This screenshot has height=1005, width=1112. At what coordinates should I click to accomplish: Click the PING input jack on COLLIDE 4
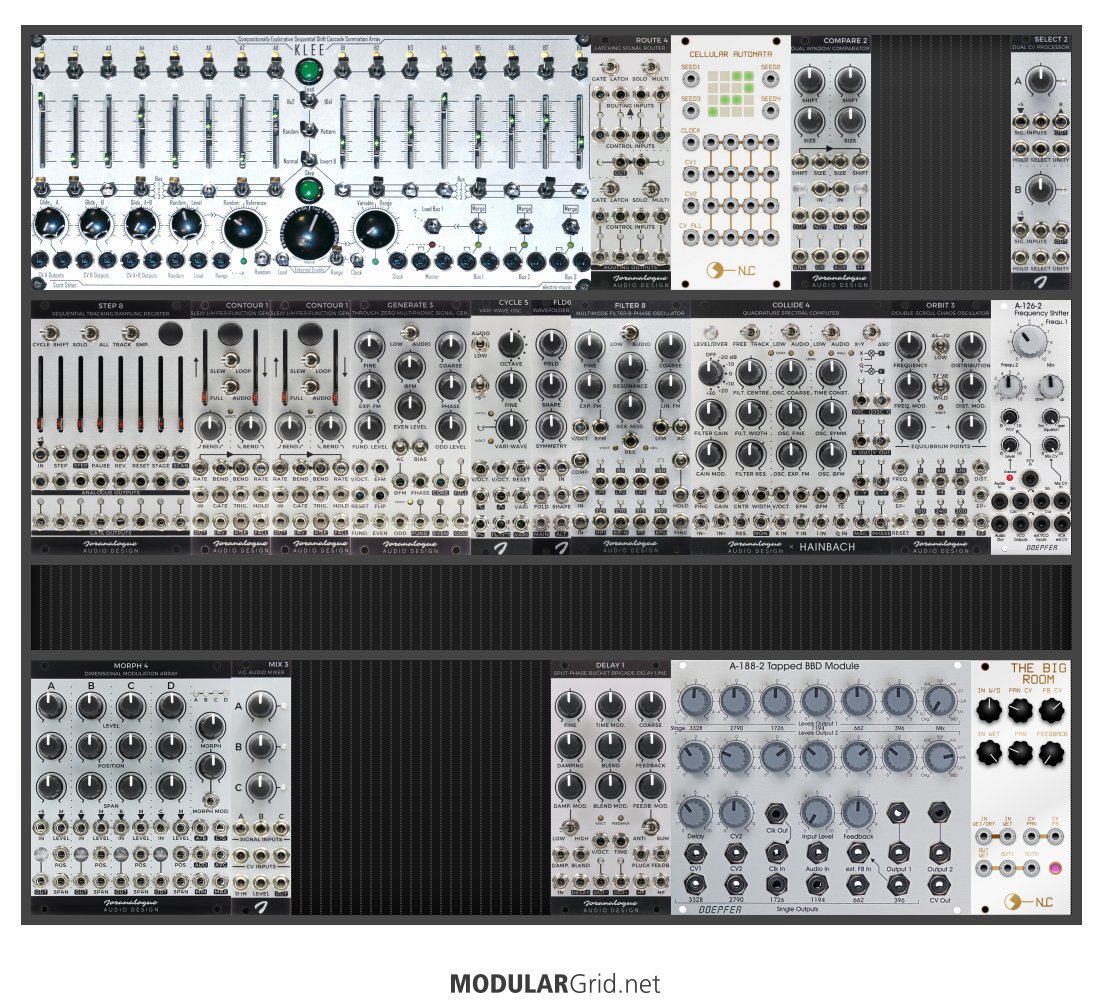pos(701,495)
